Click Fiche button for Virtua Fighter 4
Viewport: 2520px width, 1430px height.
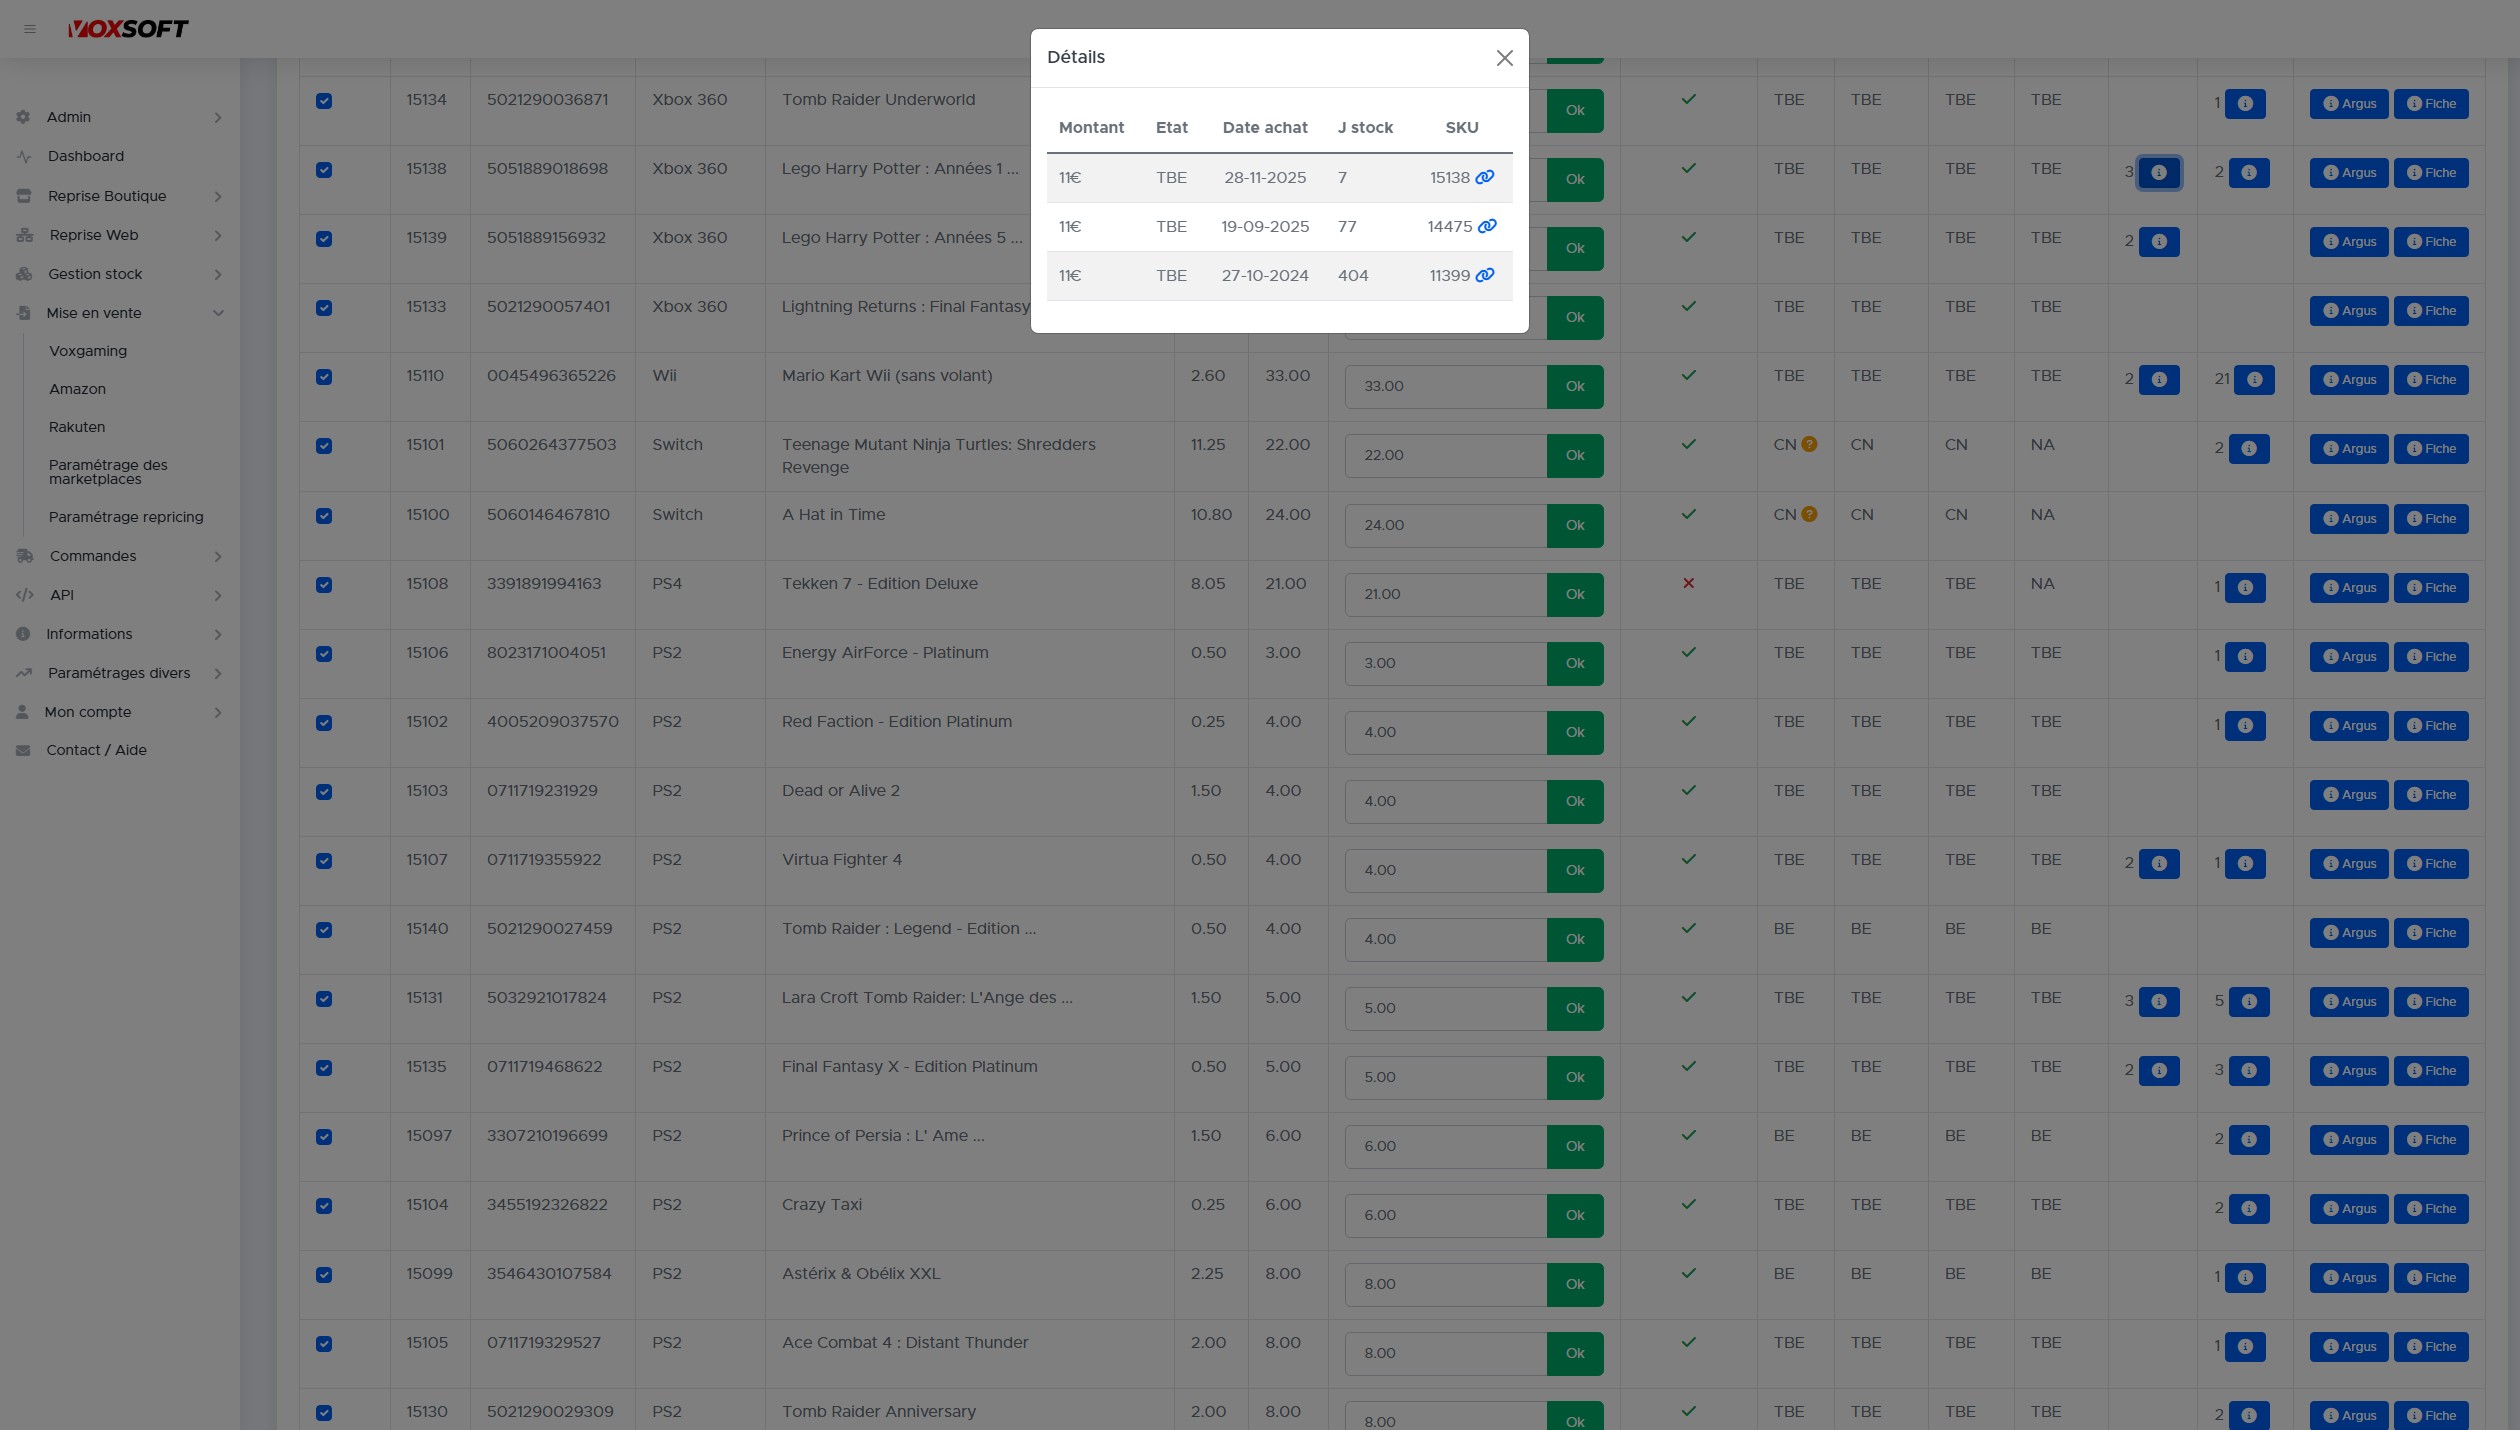(2430, 864)
